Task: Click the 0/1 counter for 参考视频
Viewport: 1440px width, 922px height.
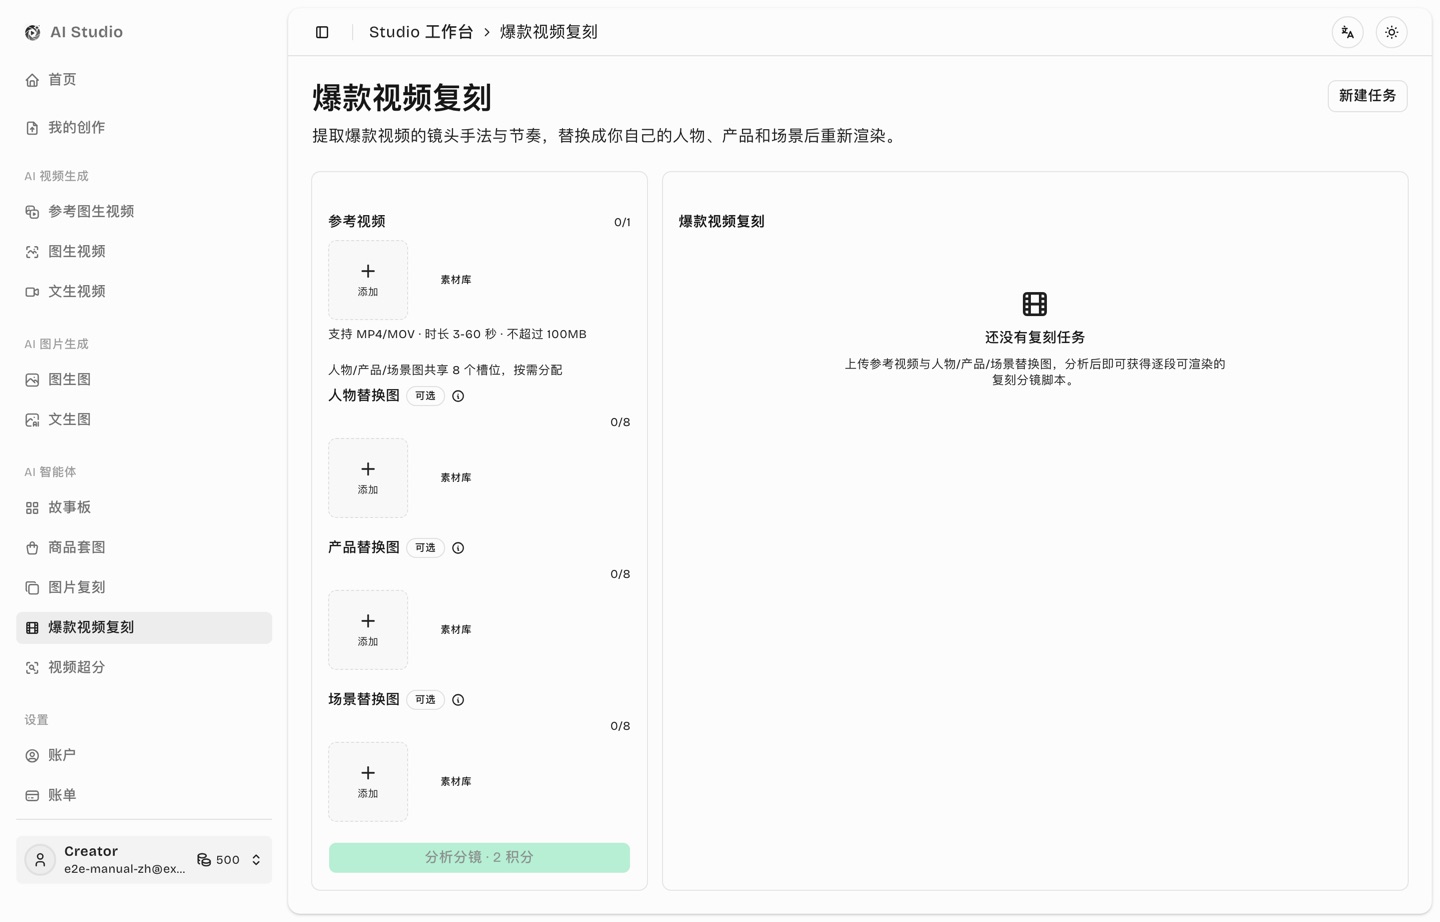Action: (x=622, y=222)
